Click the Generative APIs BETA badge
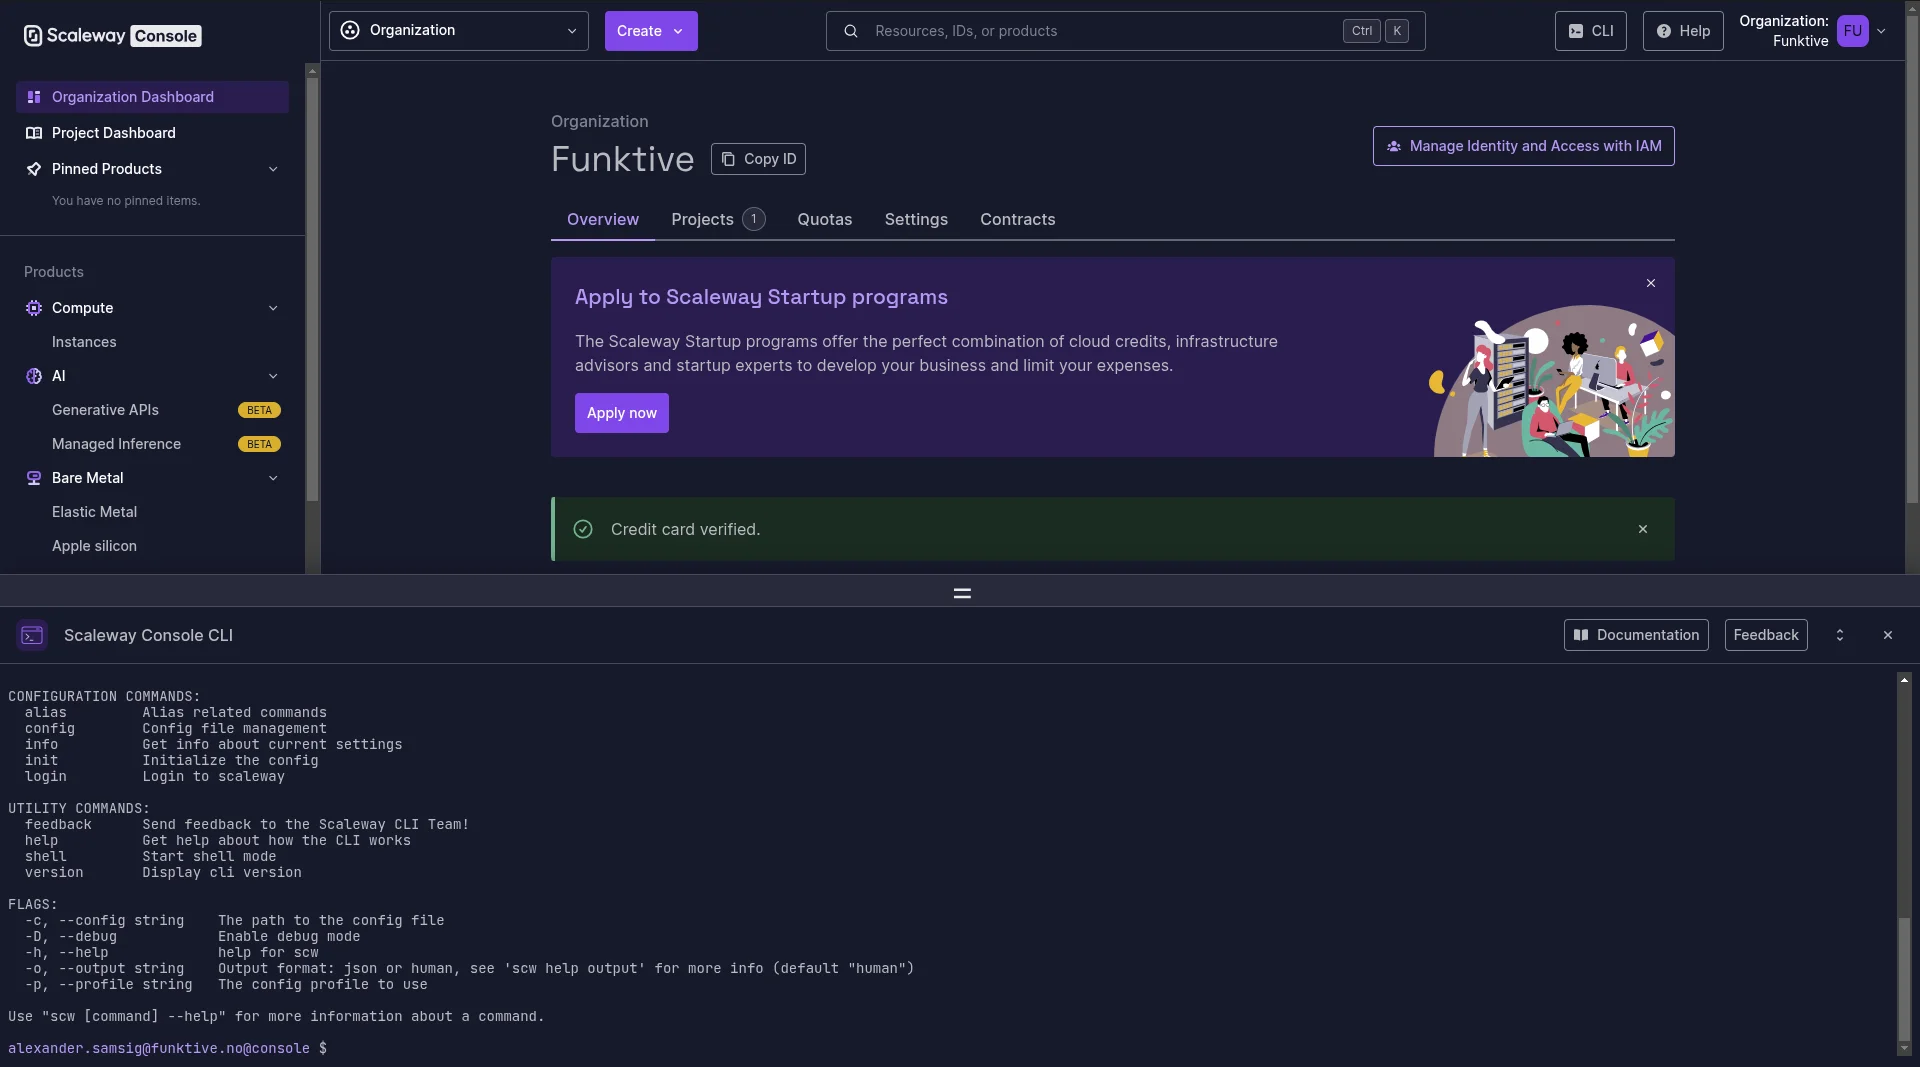Screen dimensions: 1920x1067 pyautogui.click(x=259, y=410)
